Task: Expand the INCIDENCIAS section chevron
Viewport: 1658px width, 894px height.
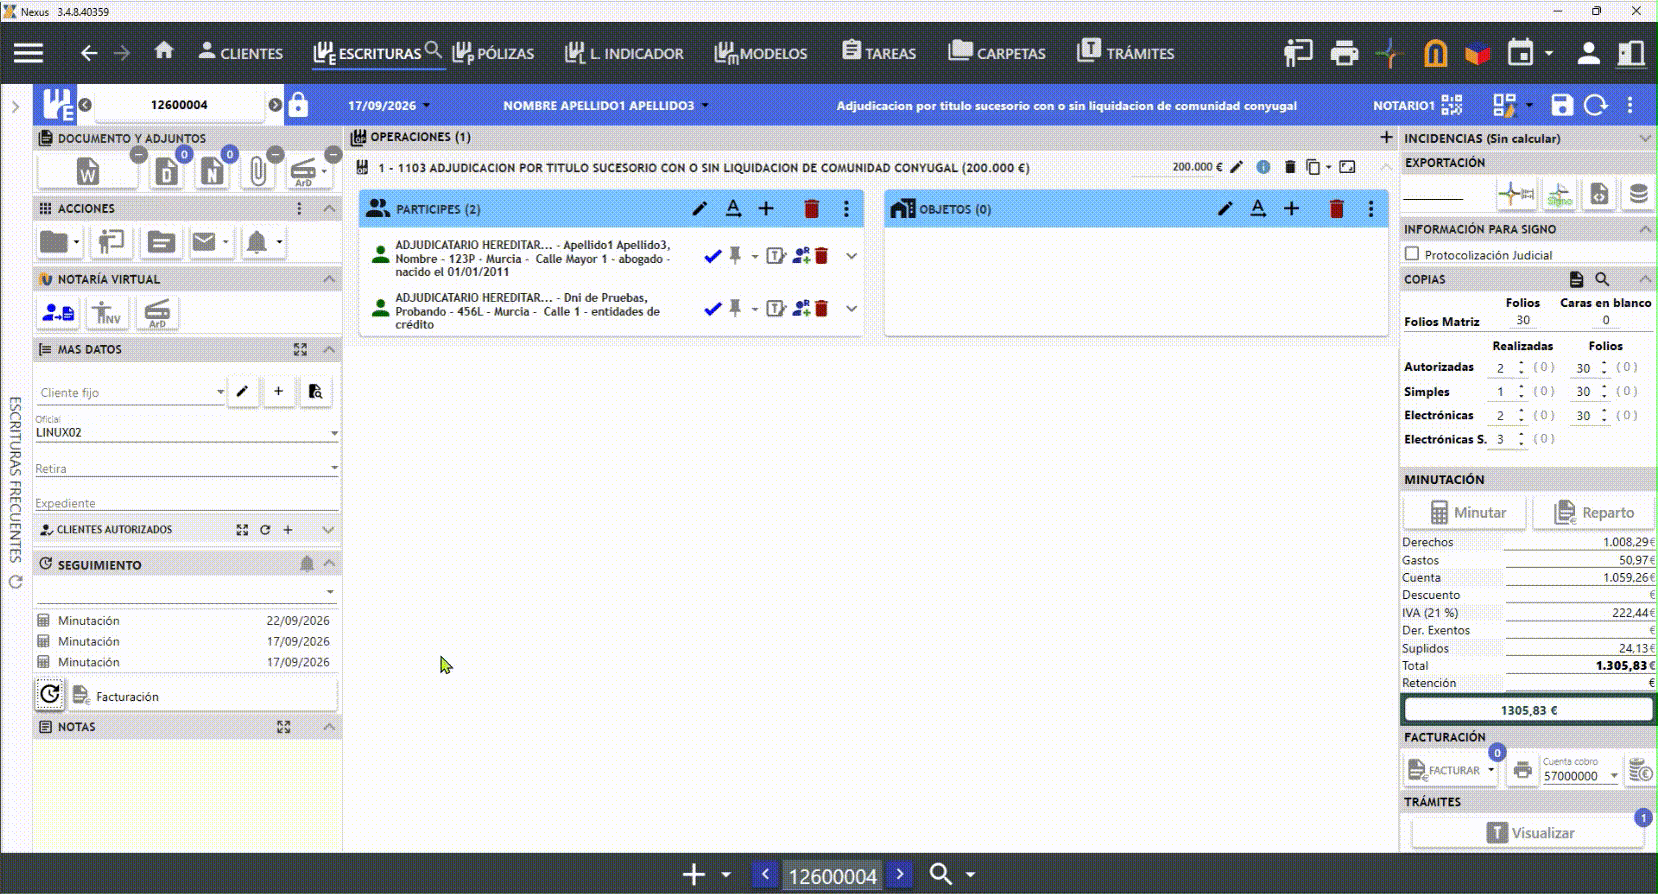Action: point(1645,138)
